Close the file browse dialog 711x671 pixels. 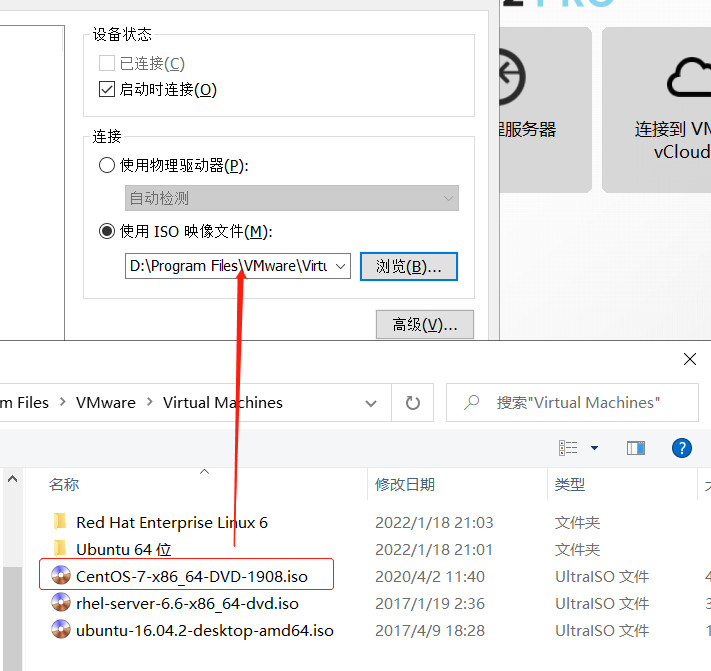click(690, 359)
